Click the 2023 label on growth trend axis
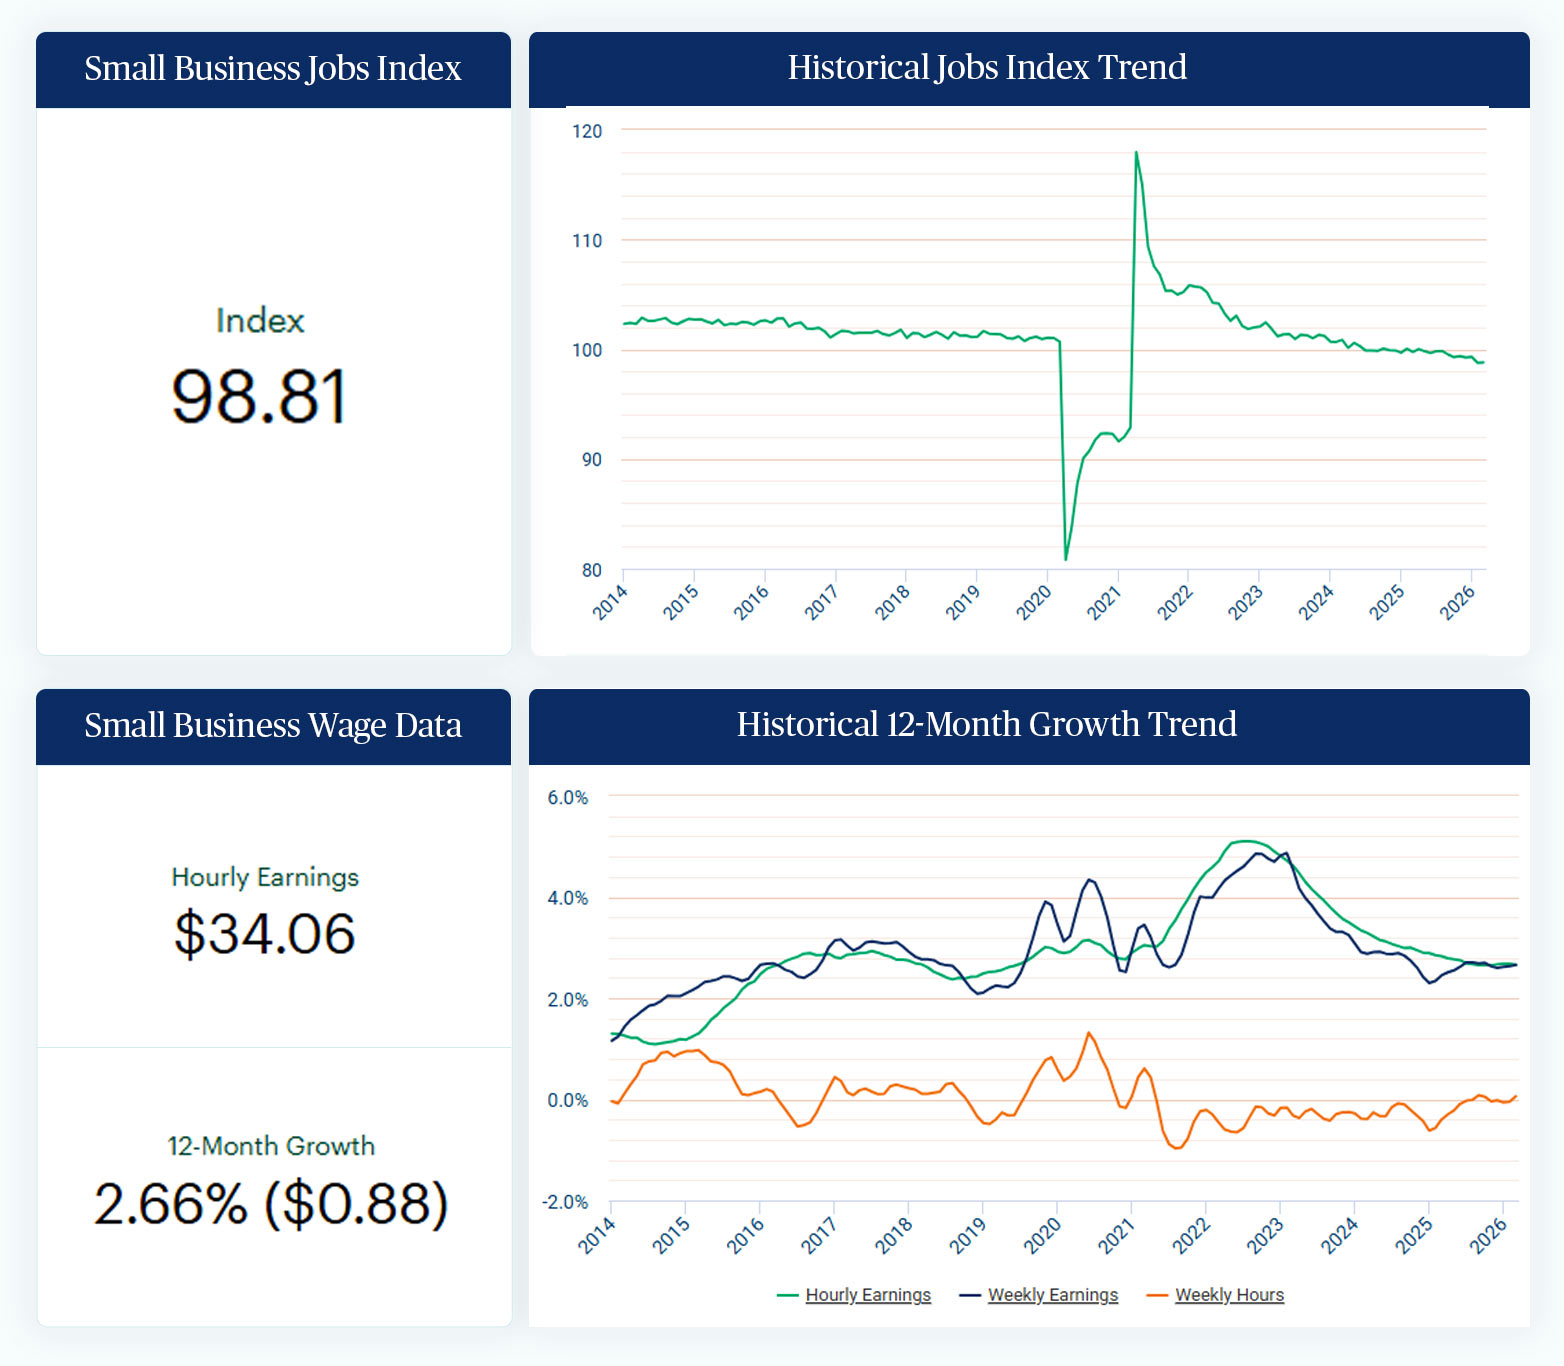The height and width of the screenshot is (1366, 1564). click(x=1264, y=1236)
